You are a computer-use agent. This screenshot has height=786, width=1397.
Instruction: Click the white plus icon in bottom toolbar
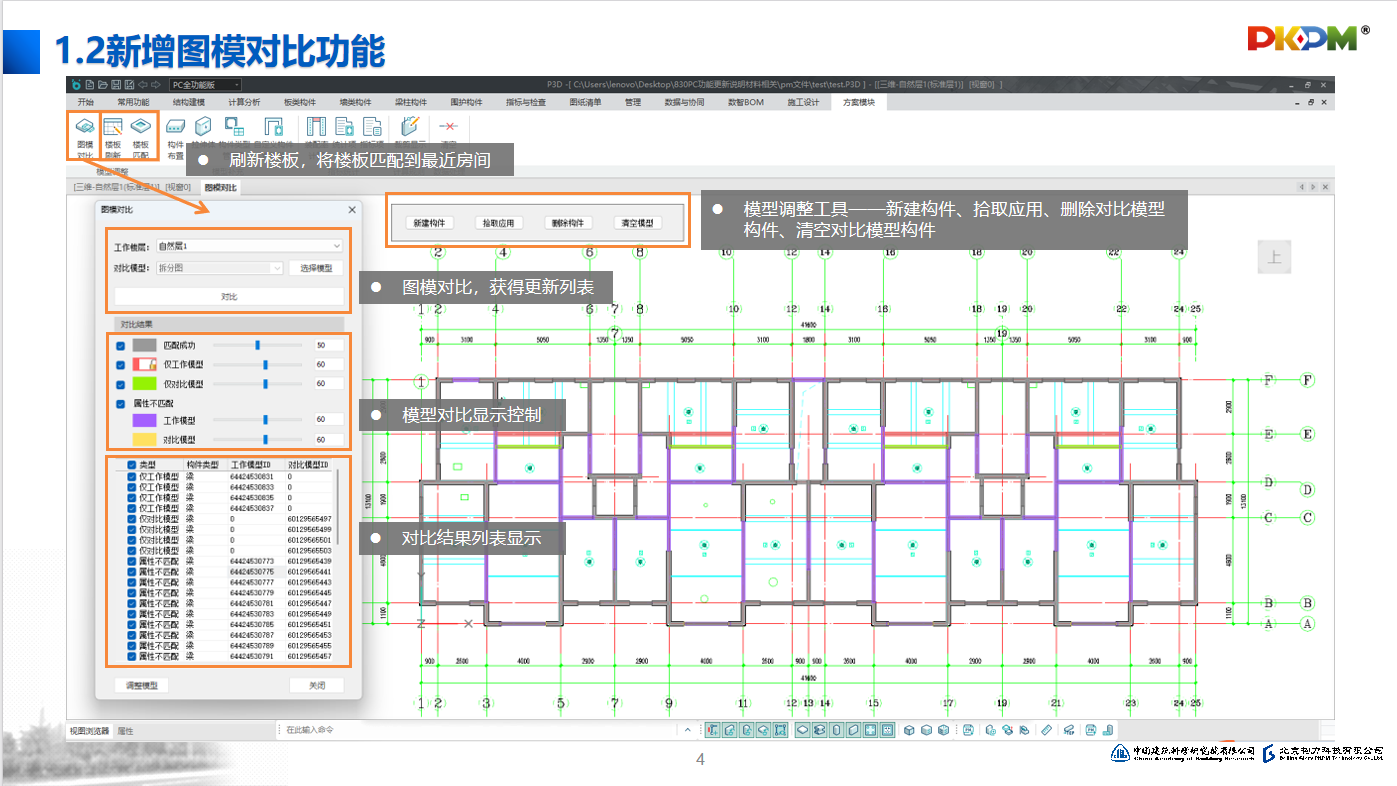coord(871,730)
